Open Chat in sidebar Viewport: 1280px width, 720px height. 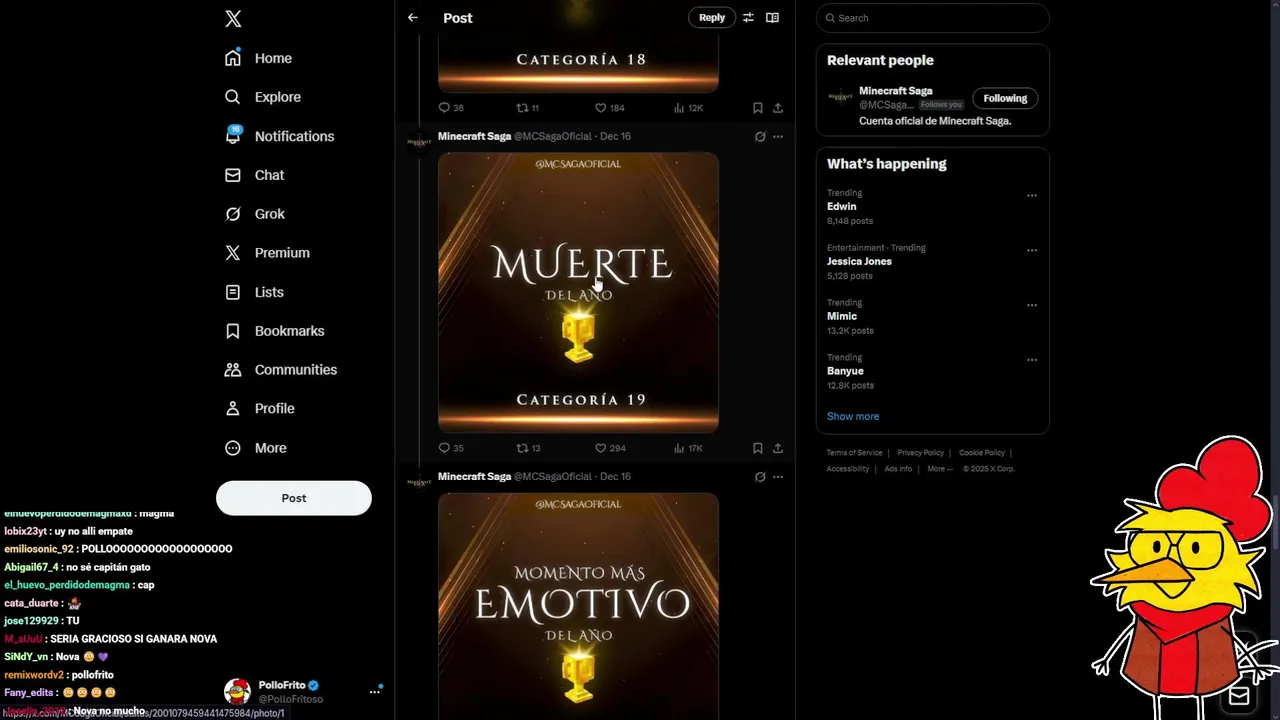click(x=255, y=175)
